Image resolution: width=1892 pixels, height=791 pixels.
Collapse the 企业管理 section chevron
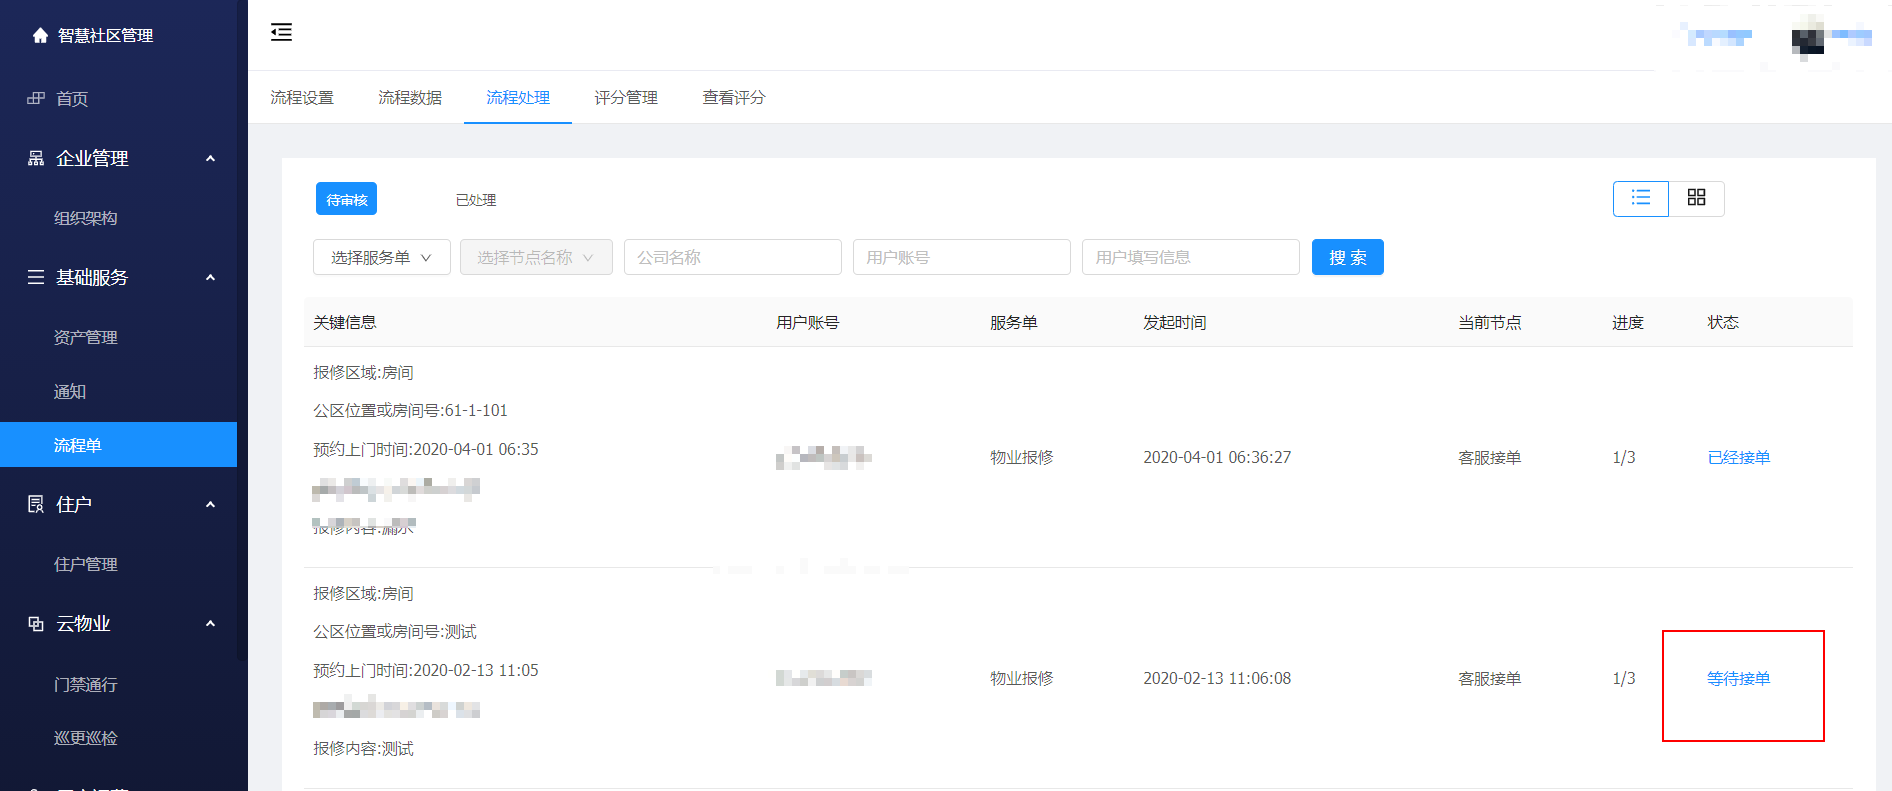(210, 158)
